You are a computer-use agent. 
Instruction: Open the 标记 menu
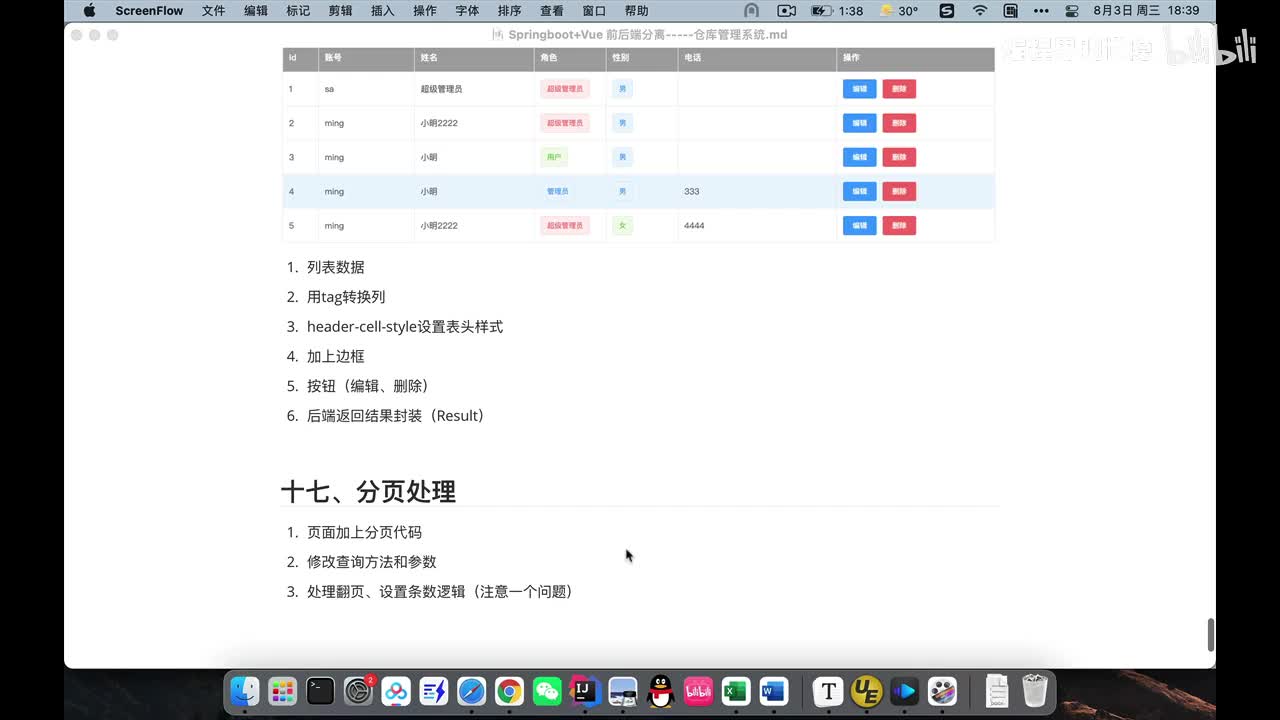click(298, 11)
